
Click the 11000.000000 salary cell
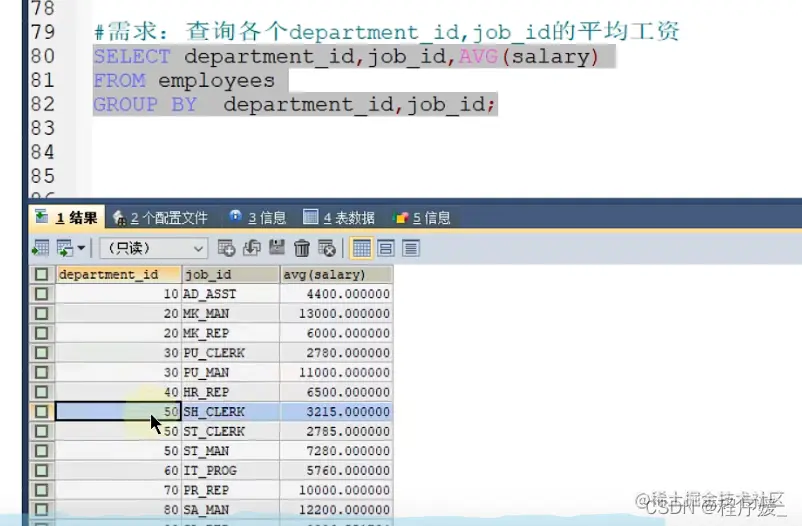337,372
